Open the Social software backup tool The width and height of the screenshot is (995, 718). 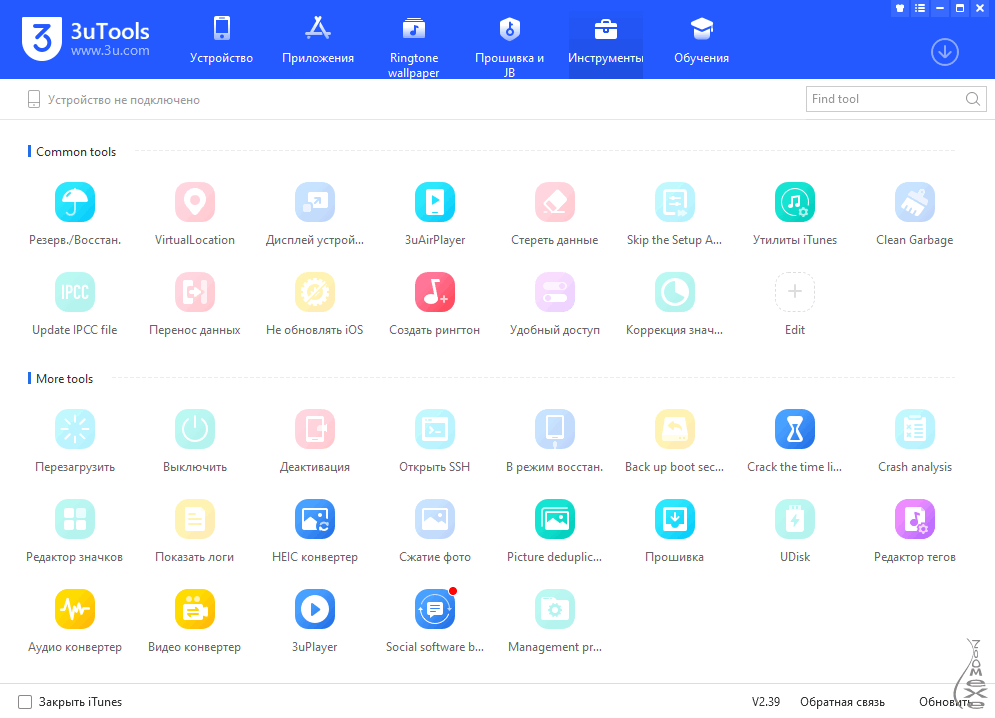[x=435, y=609]
